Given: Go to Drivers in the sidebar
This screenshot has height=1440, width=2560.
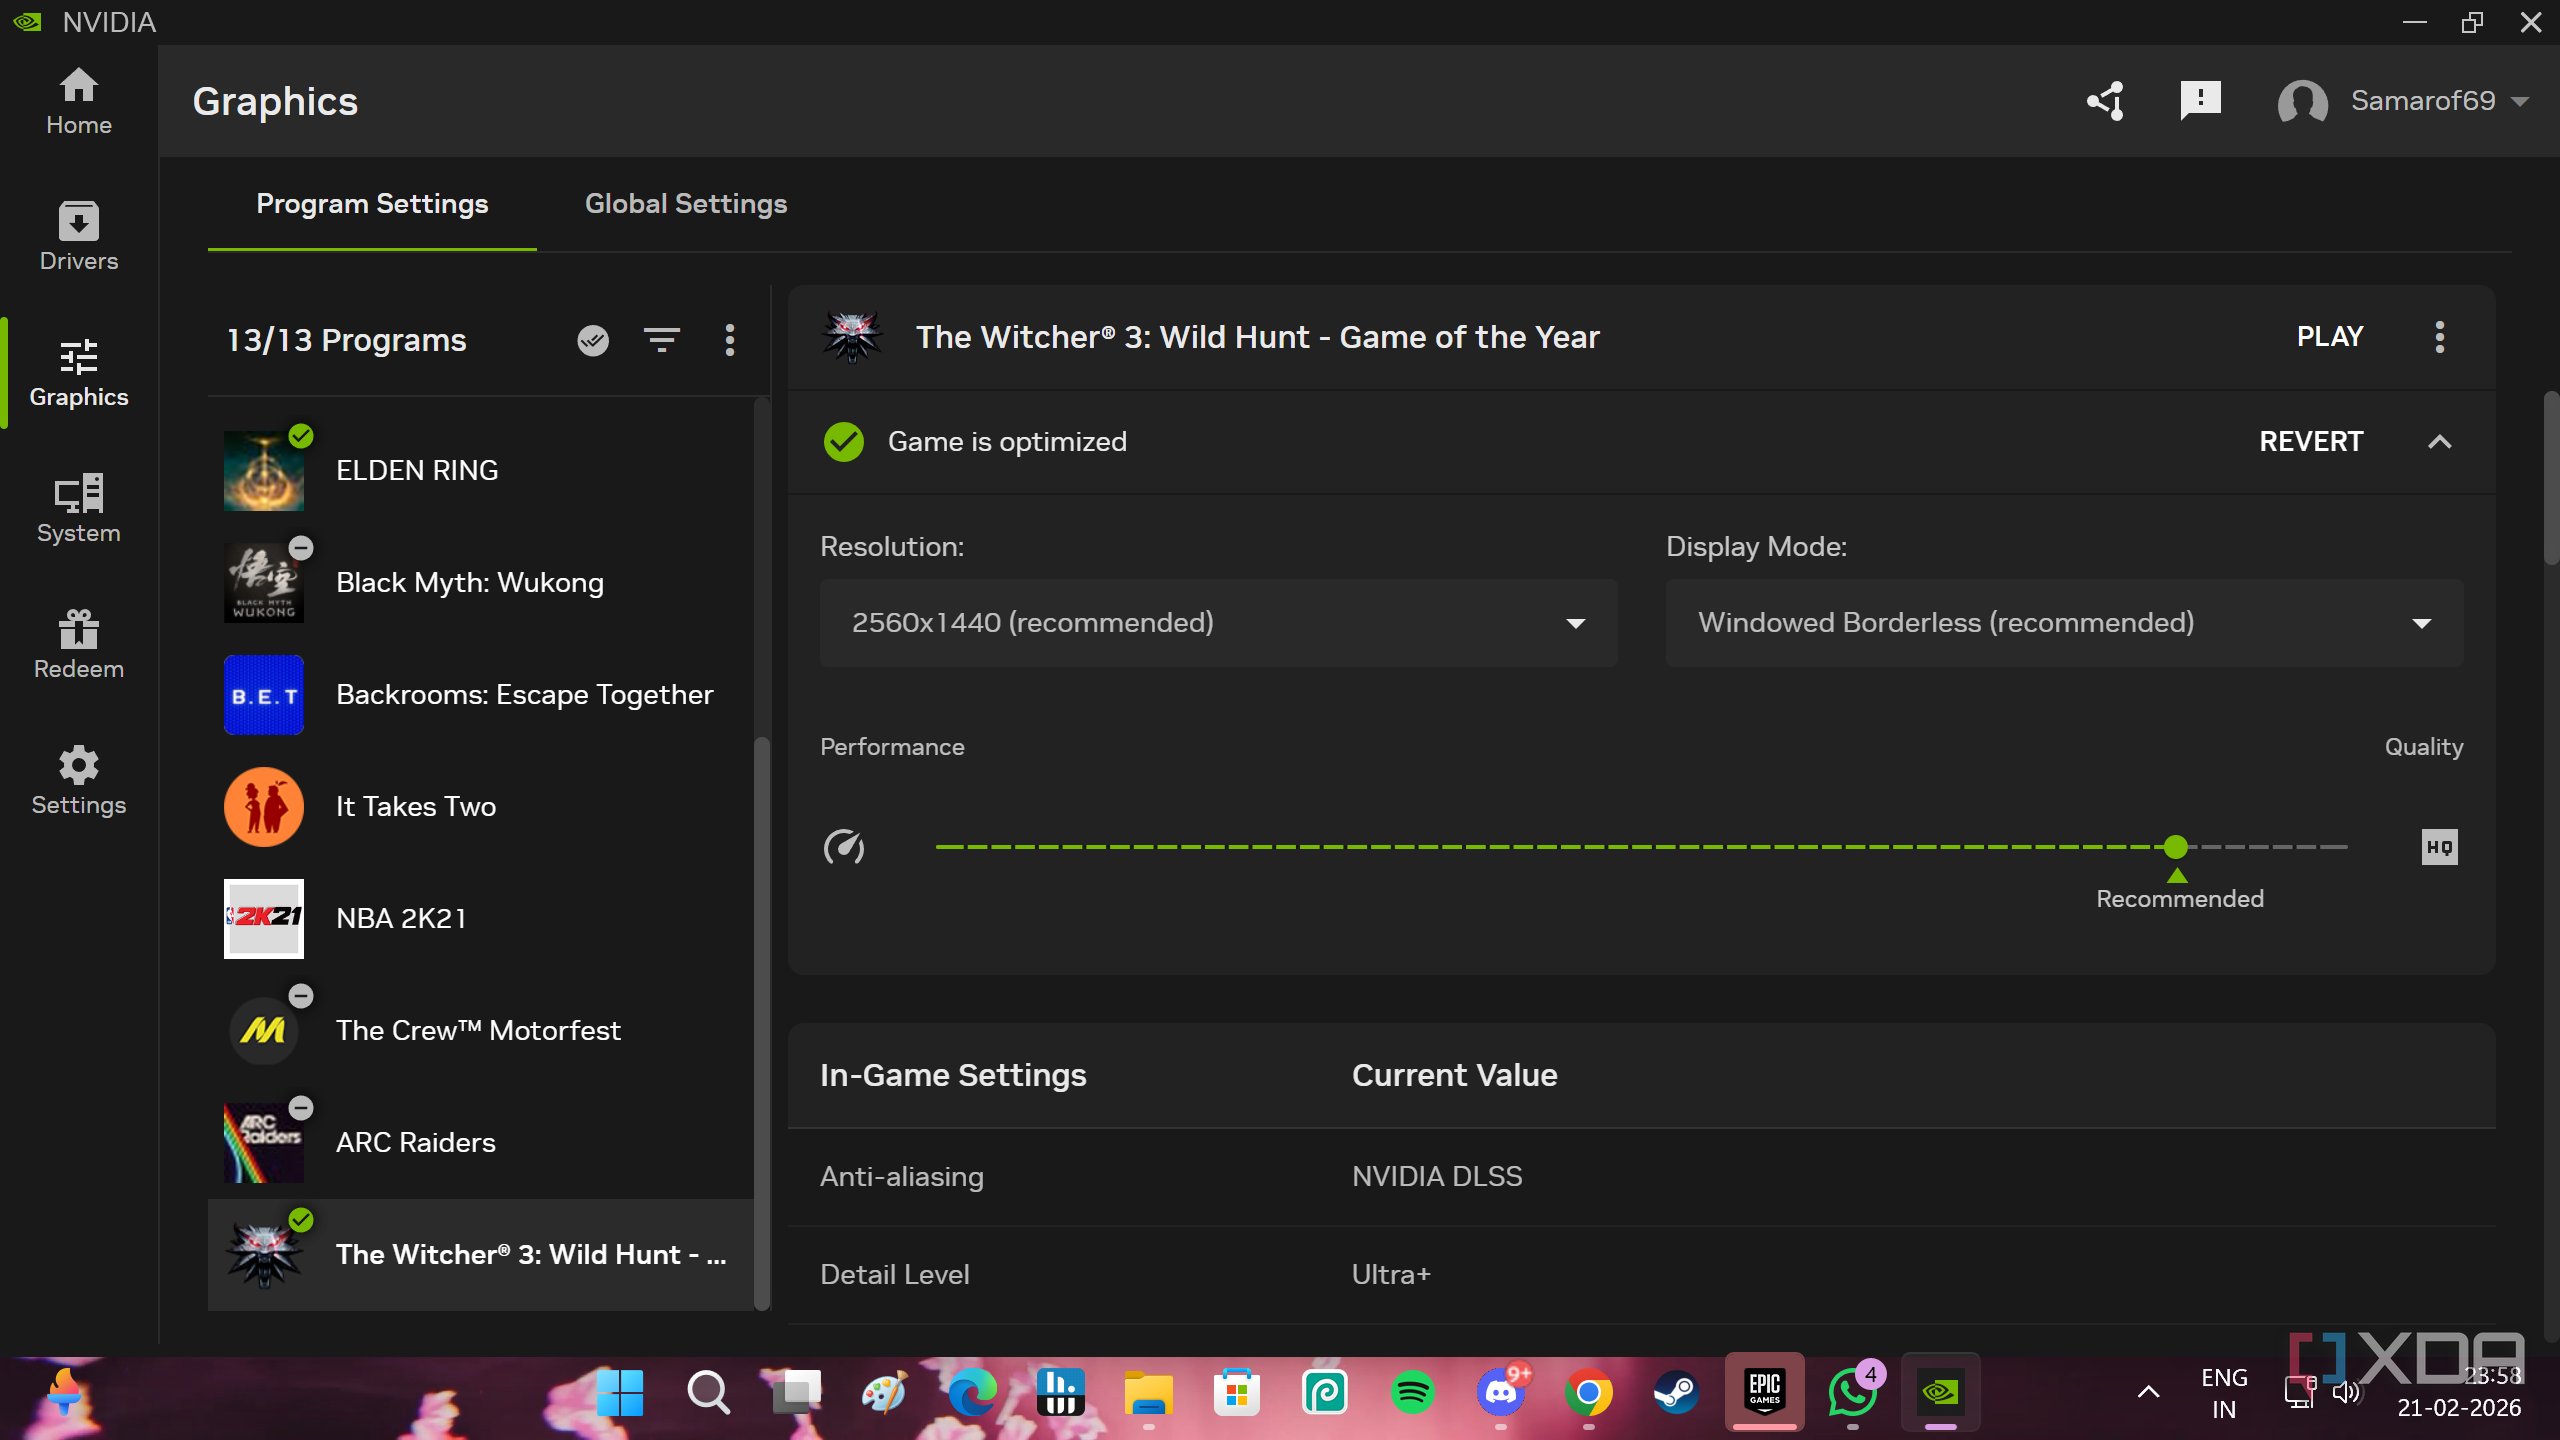Looking at the screenshot, I should click(78, 237).
